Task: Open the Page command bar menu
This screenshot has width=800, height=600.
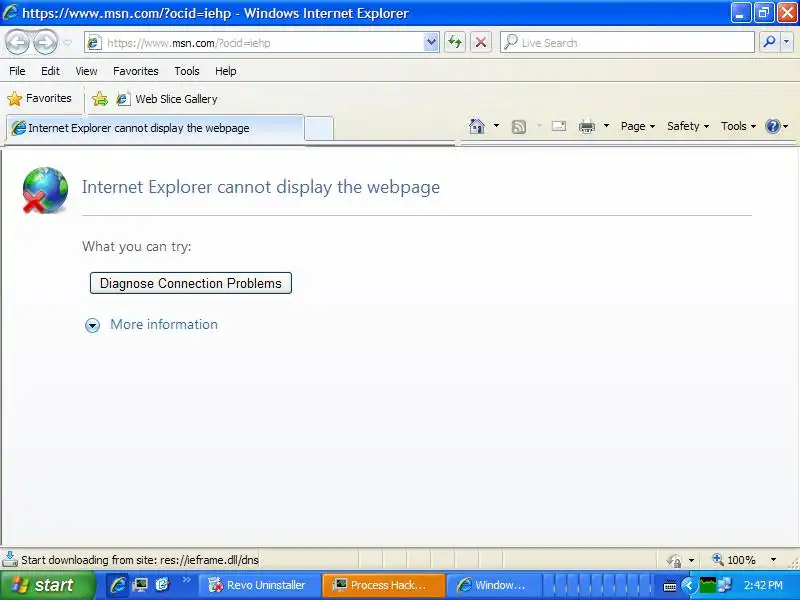Action: [x=638, y=126]
